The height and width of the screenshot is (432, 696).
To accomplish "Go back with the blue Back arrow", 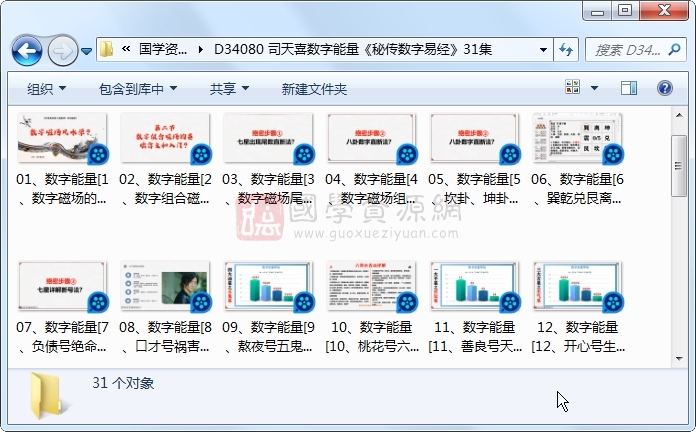I will click(27, 51).
